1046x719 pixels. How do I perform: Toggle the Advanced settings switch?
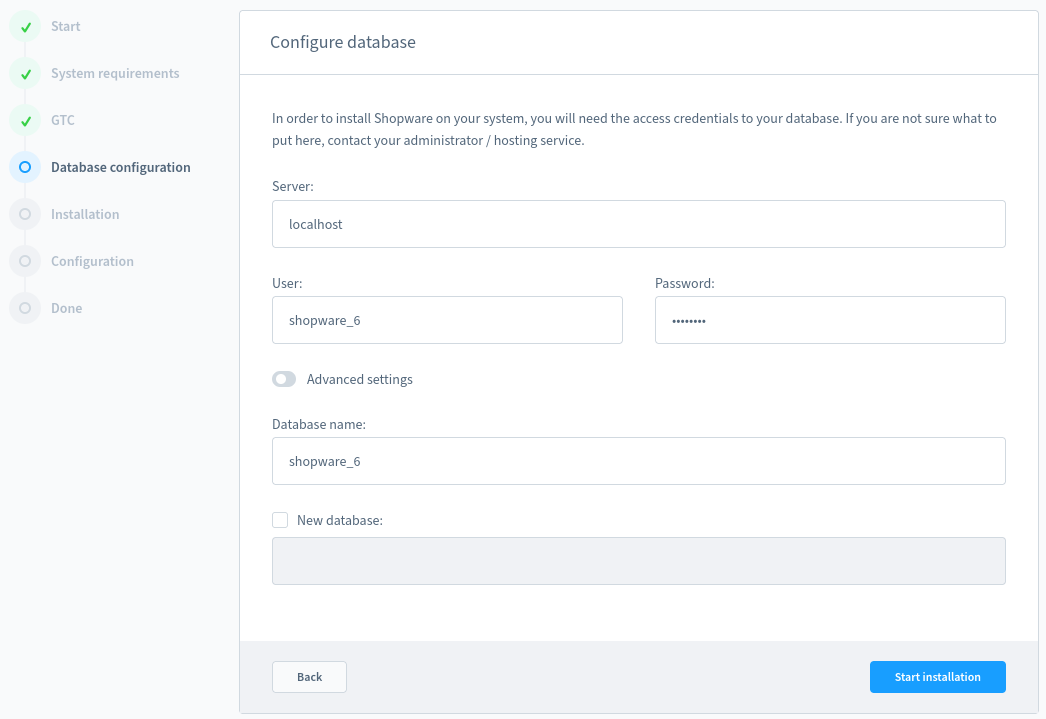point(284,380)
